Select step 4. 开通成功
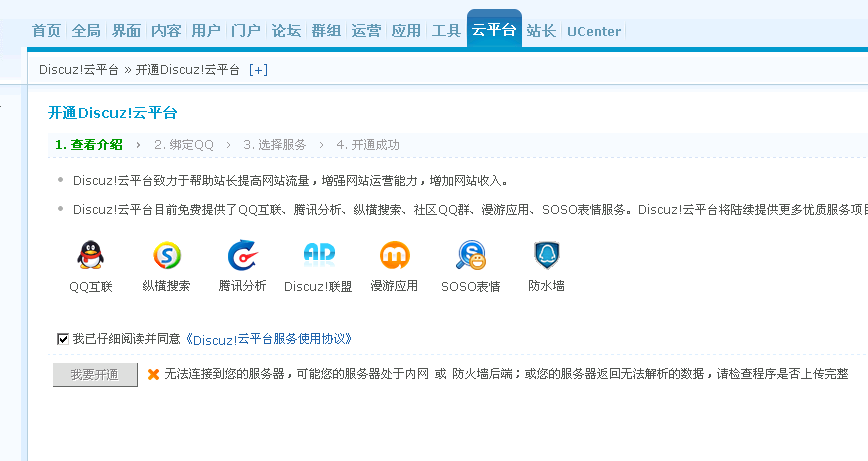 coord(368,145)
